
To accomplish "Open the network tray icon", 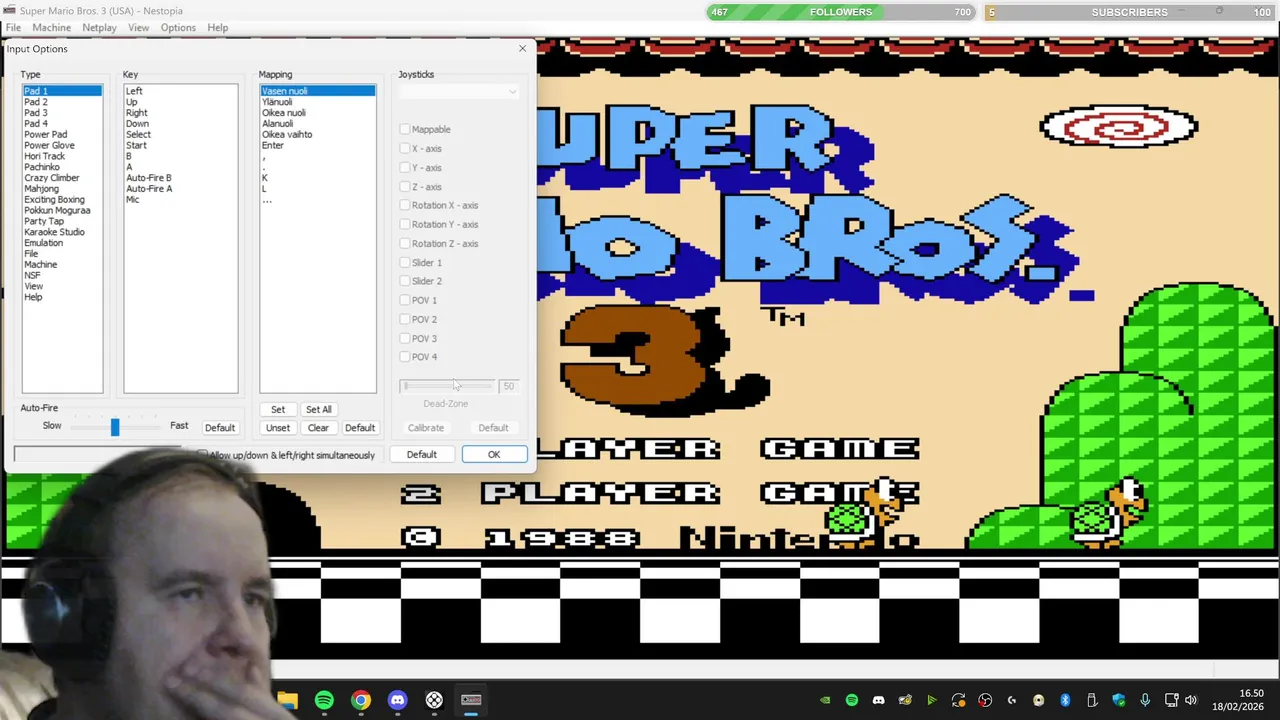I will (x=1171, y=700).
